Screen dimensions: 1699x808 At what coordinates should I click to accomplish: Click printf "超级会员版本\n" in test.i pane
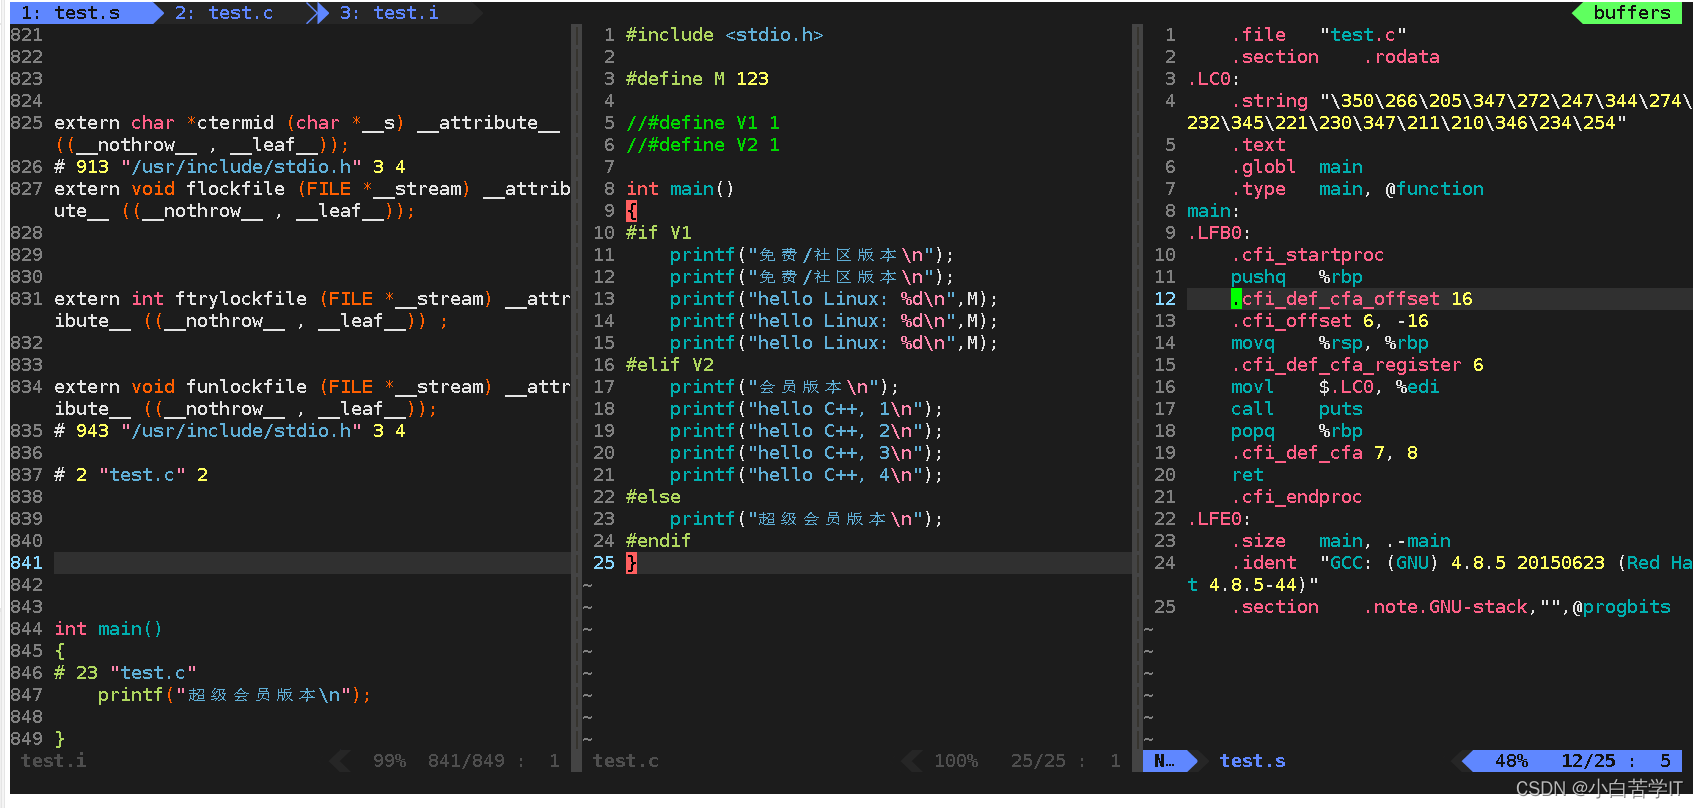click(x=234, y=695)
